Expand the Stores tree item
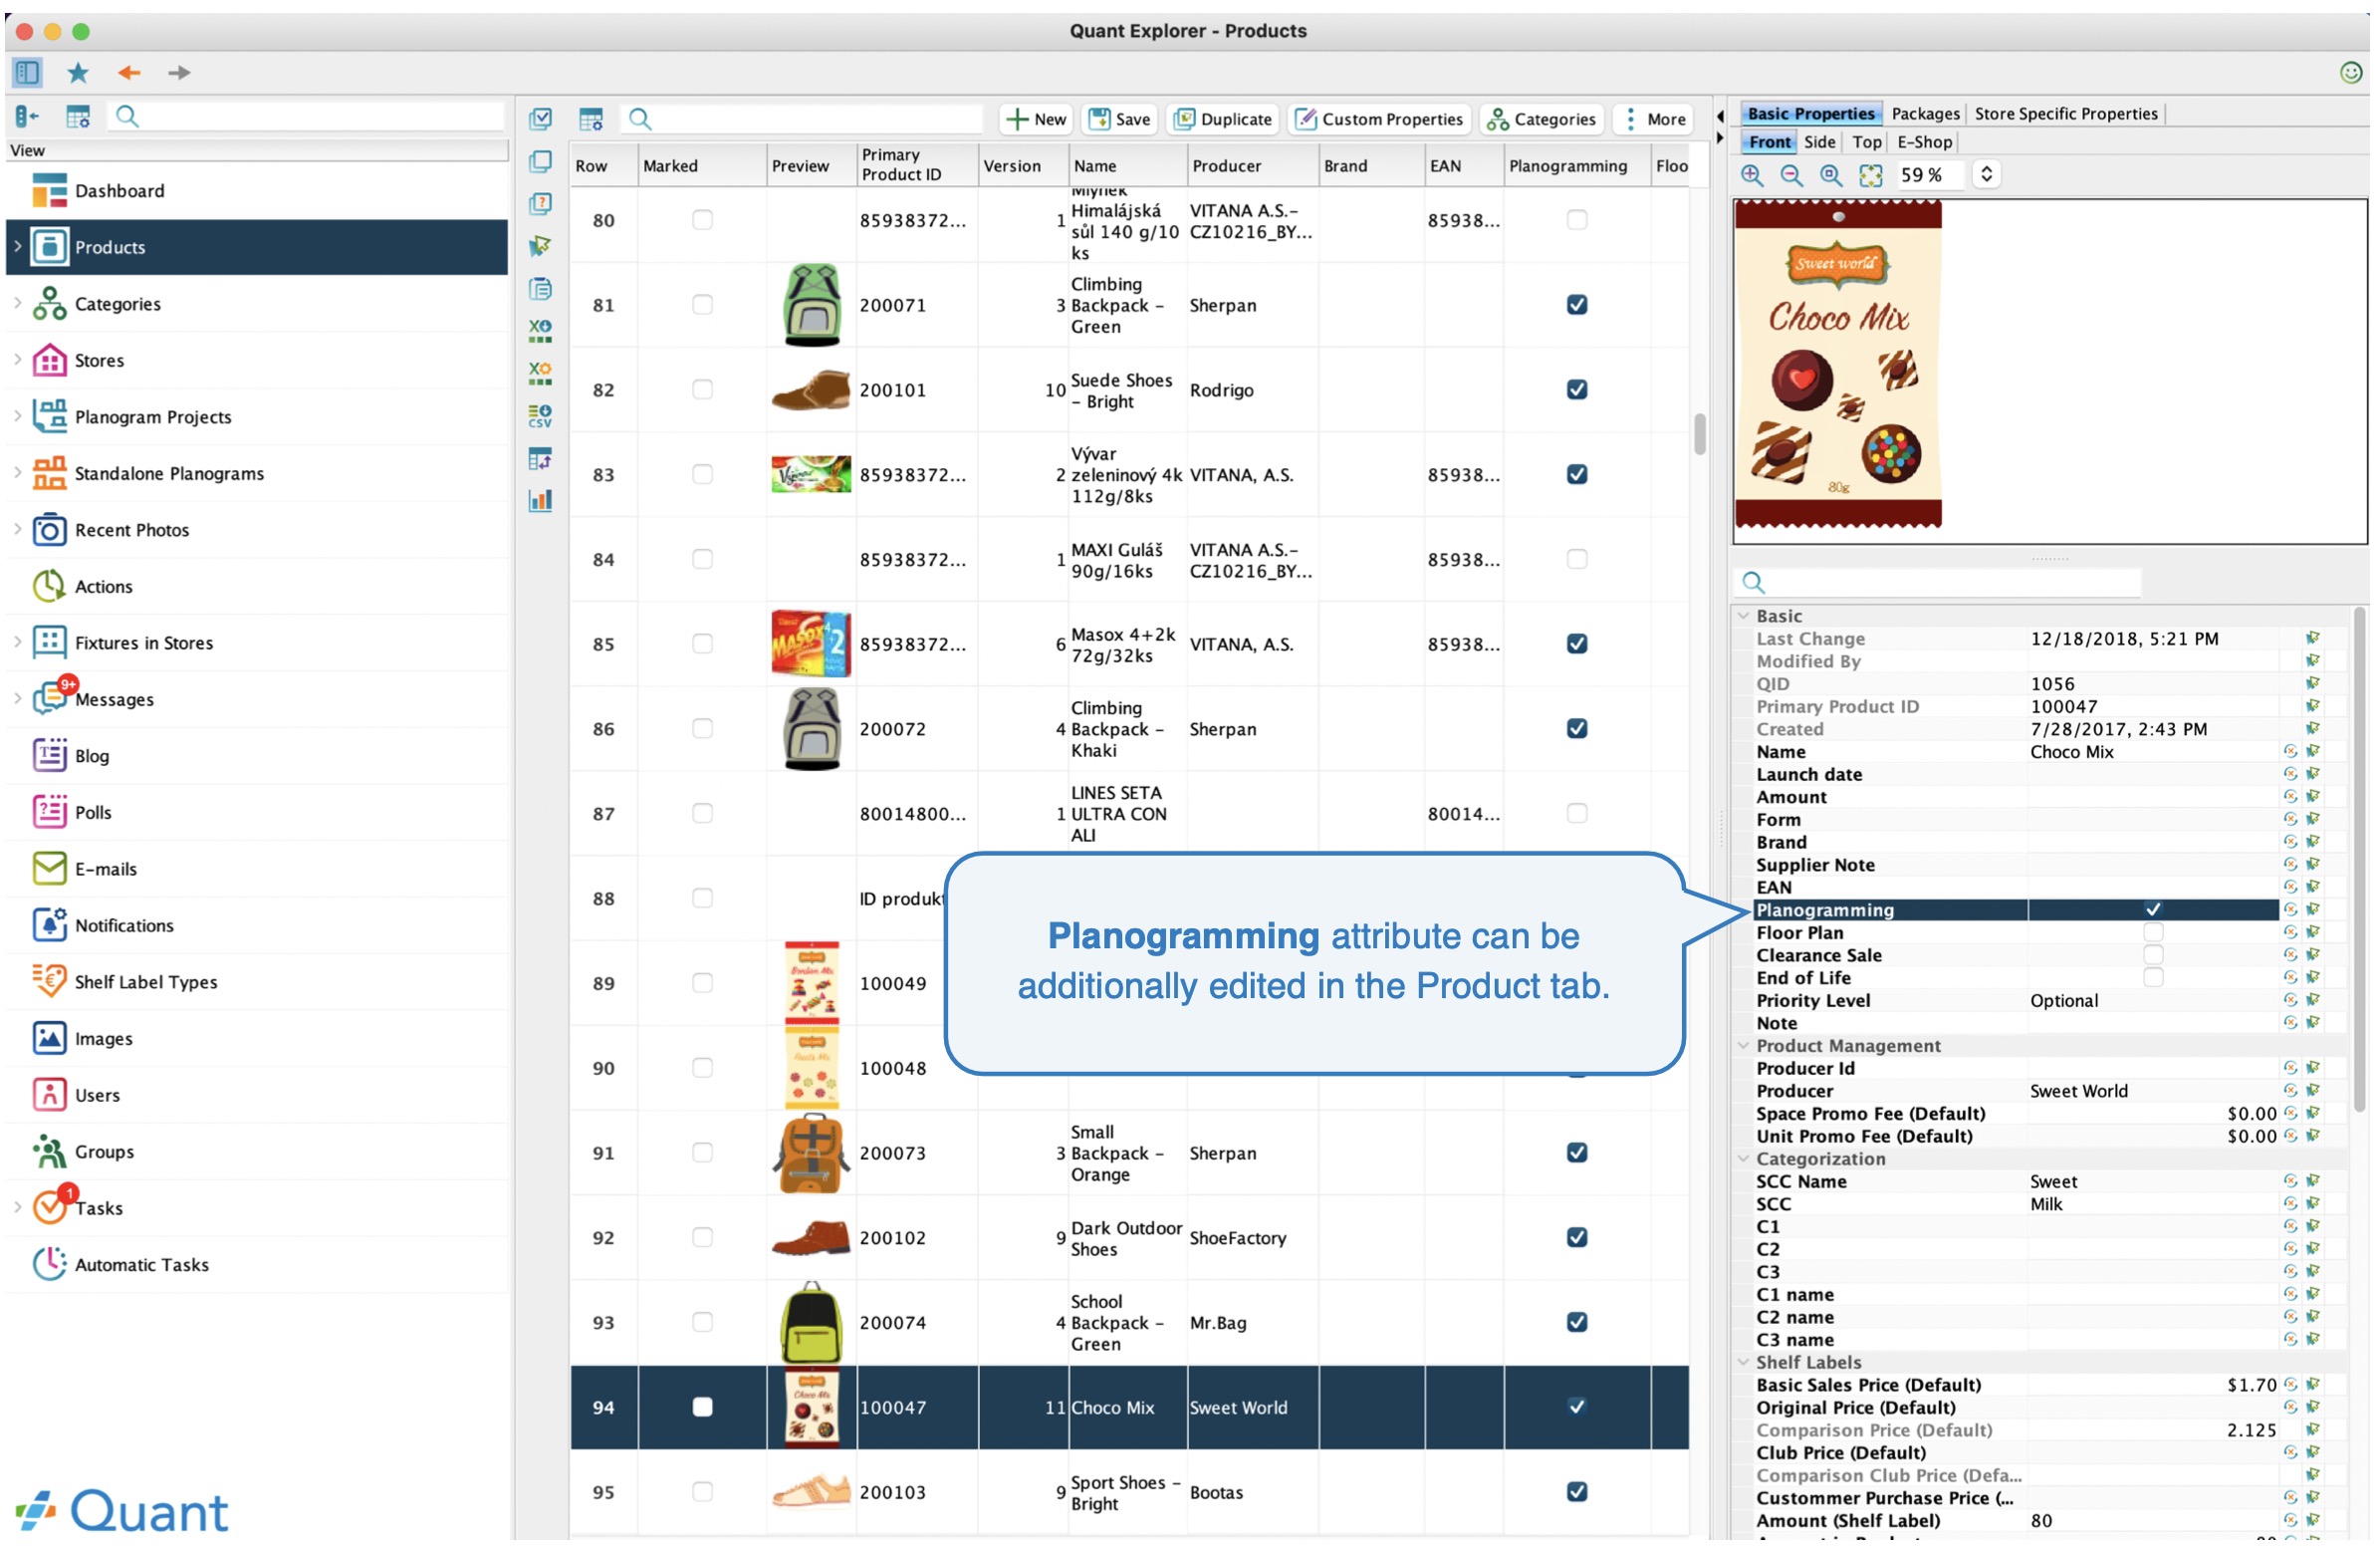 point(17,360)
